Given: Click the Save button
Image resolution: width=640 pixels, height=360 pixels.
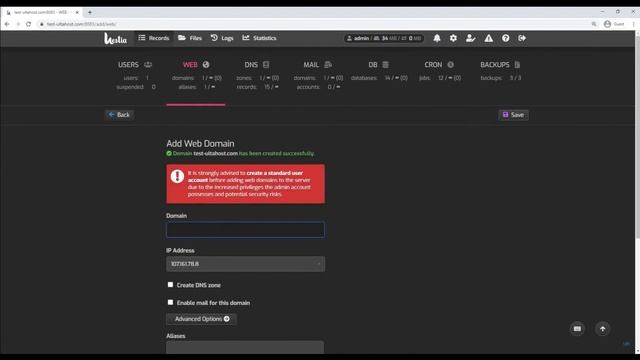Looking at the screenshot, I should click(513, 115).
